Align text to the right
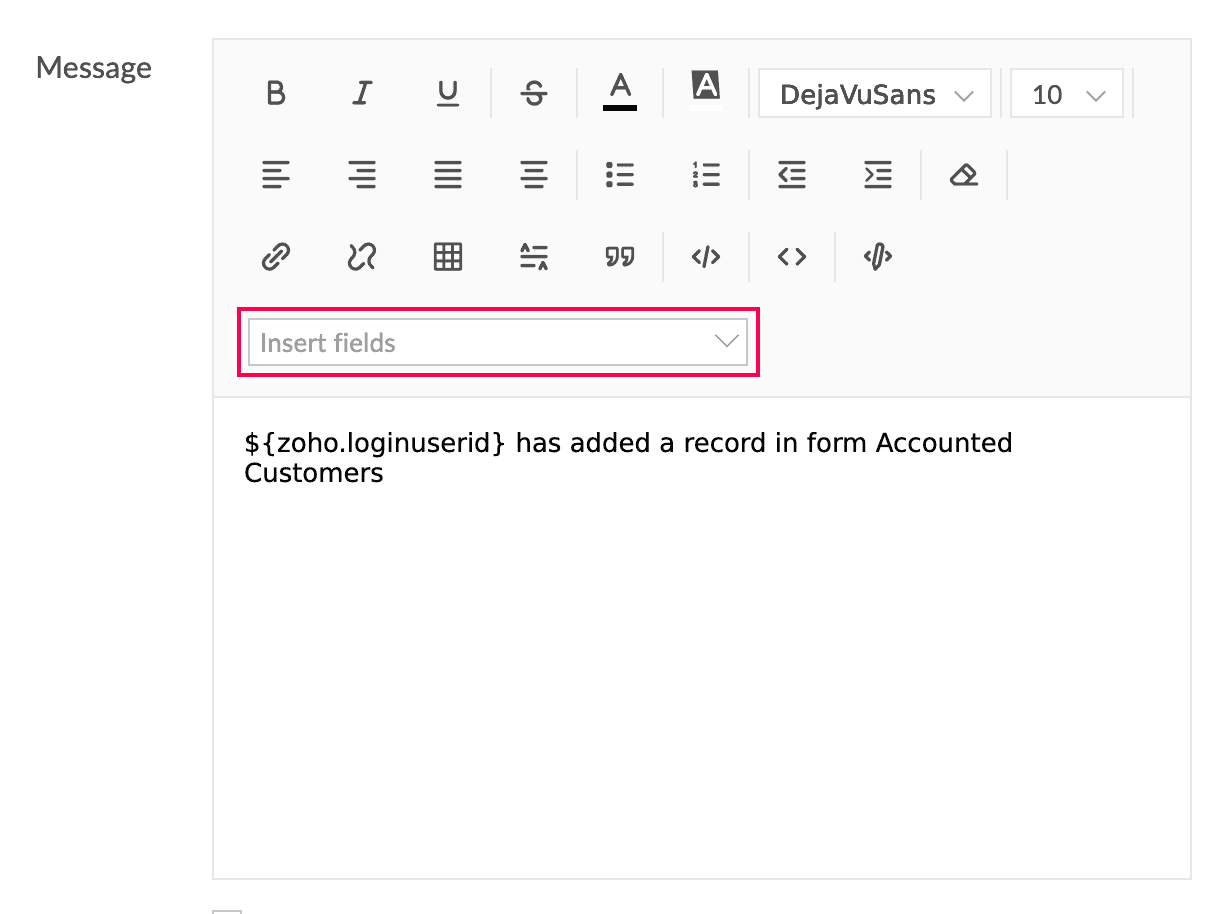Screen dimensions: 1218x914 click(362, 175)
